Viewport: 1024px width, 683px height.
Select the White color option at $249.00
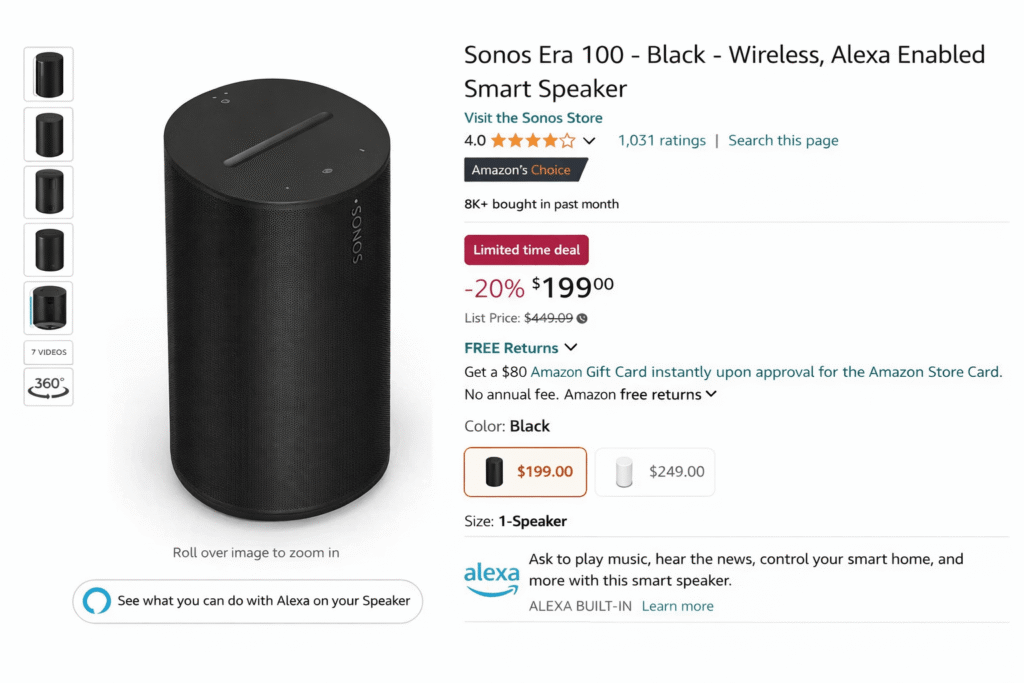pyautogui.click(x=655, y=472)
